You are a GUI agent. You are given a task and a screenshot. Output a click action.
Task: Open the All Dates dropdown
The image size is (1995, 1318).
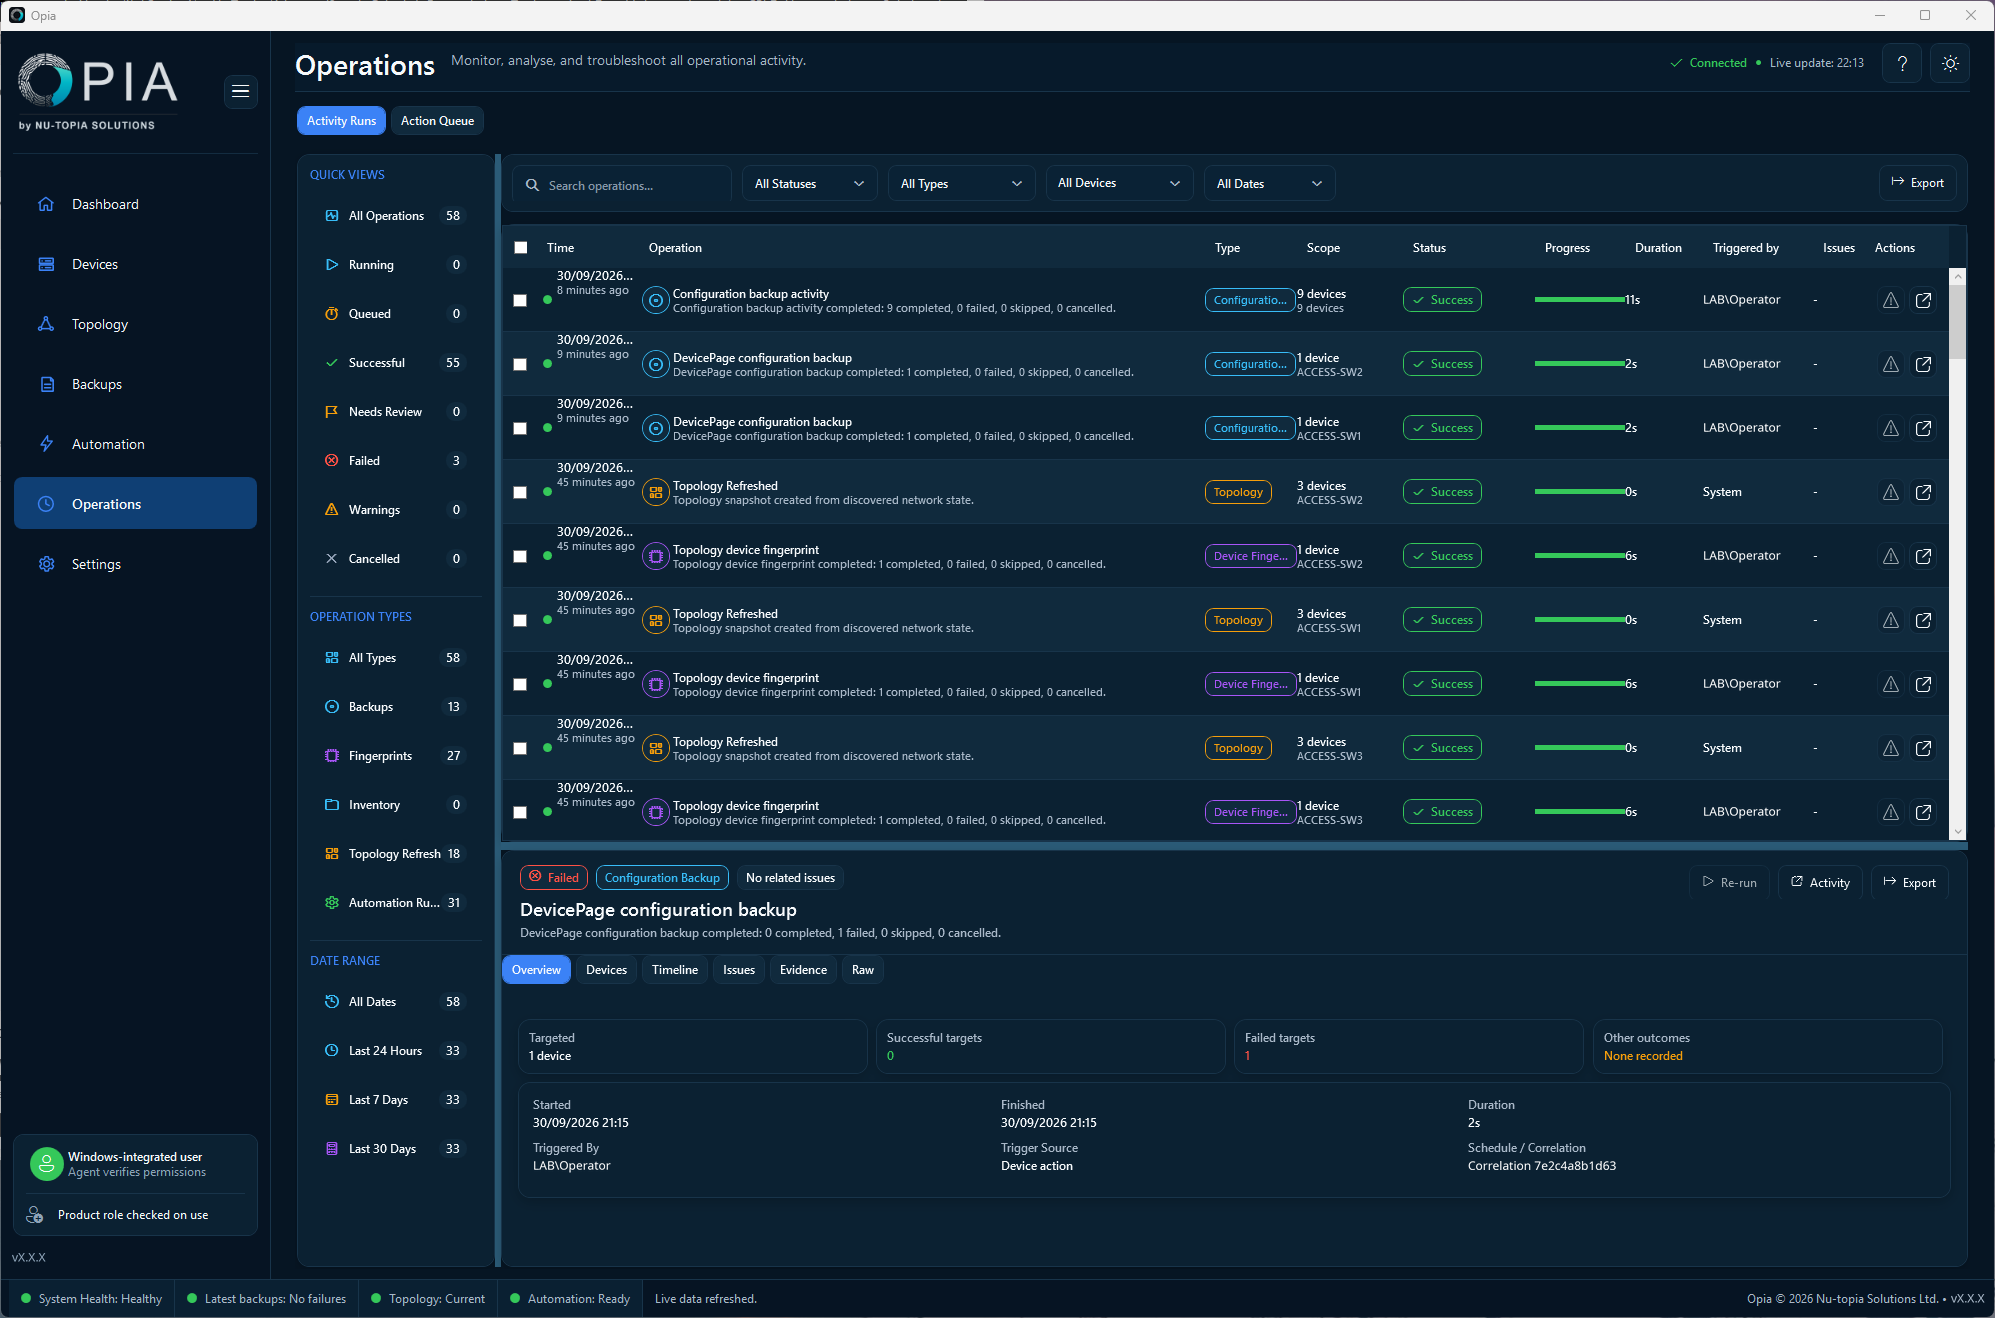(x=1269, y=184)
